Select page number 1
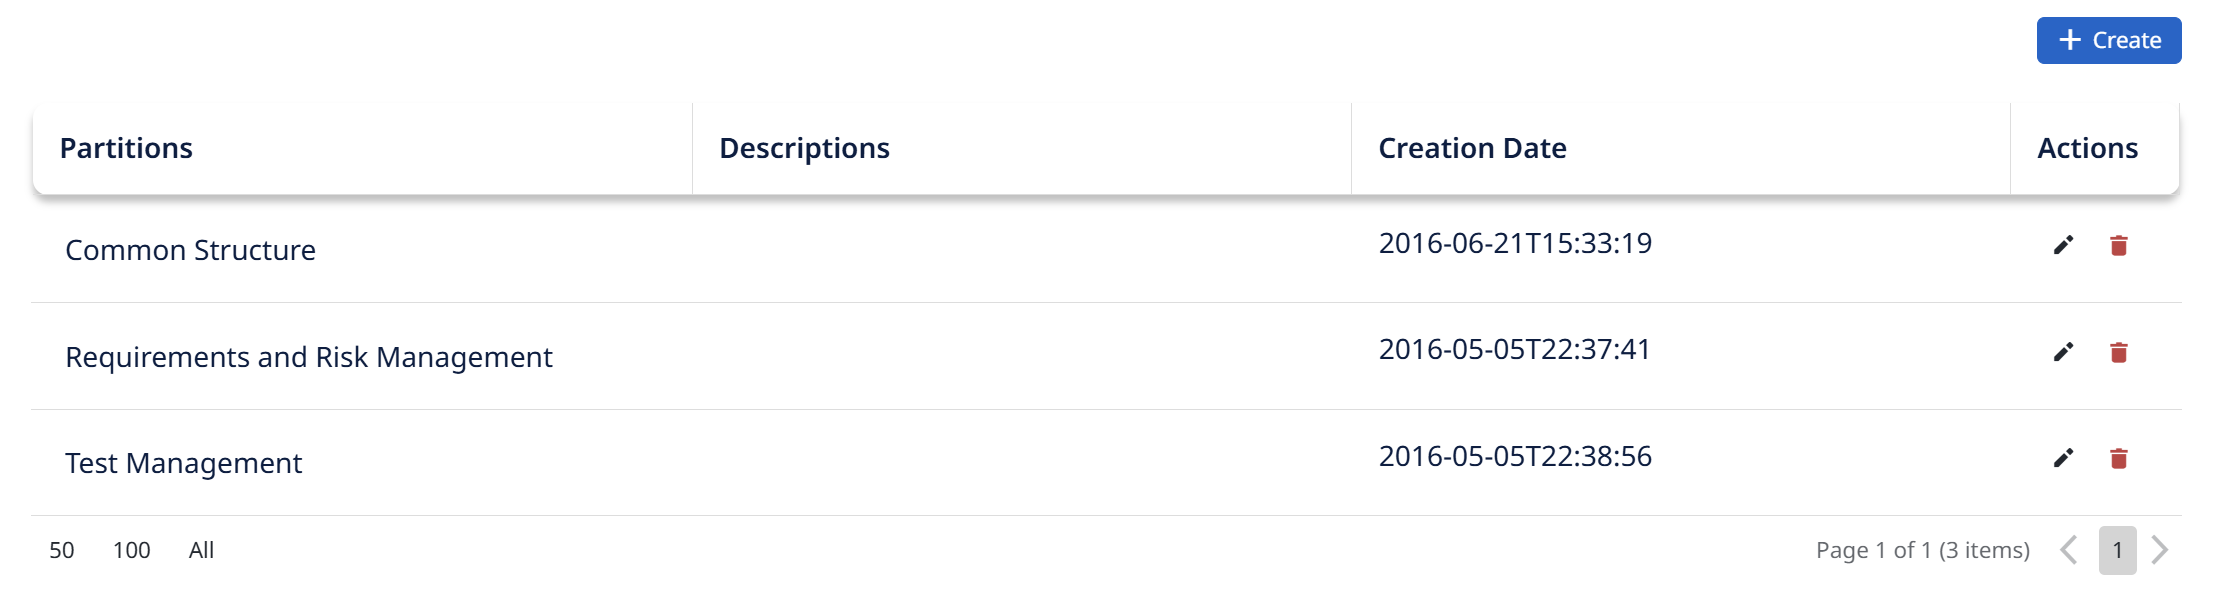2223x593 pixels. tap(2117, 550)
